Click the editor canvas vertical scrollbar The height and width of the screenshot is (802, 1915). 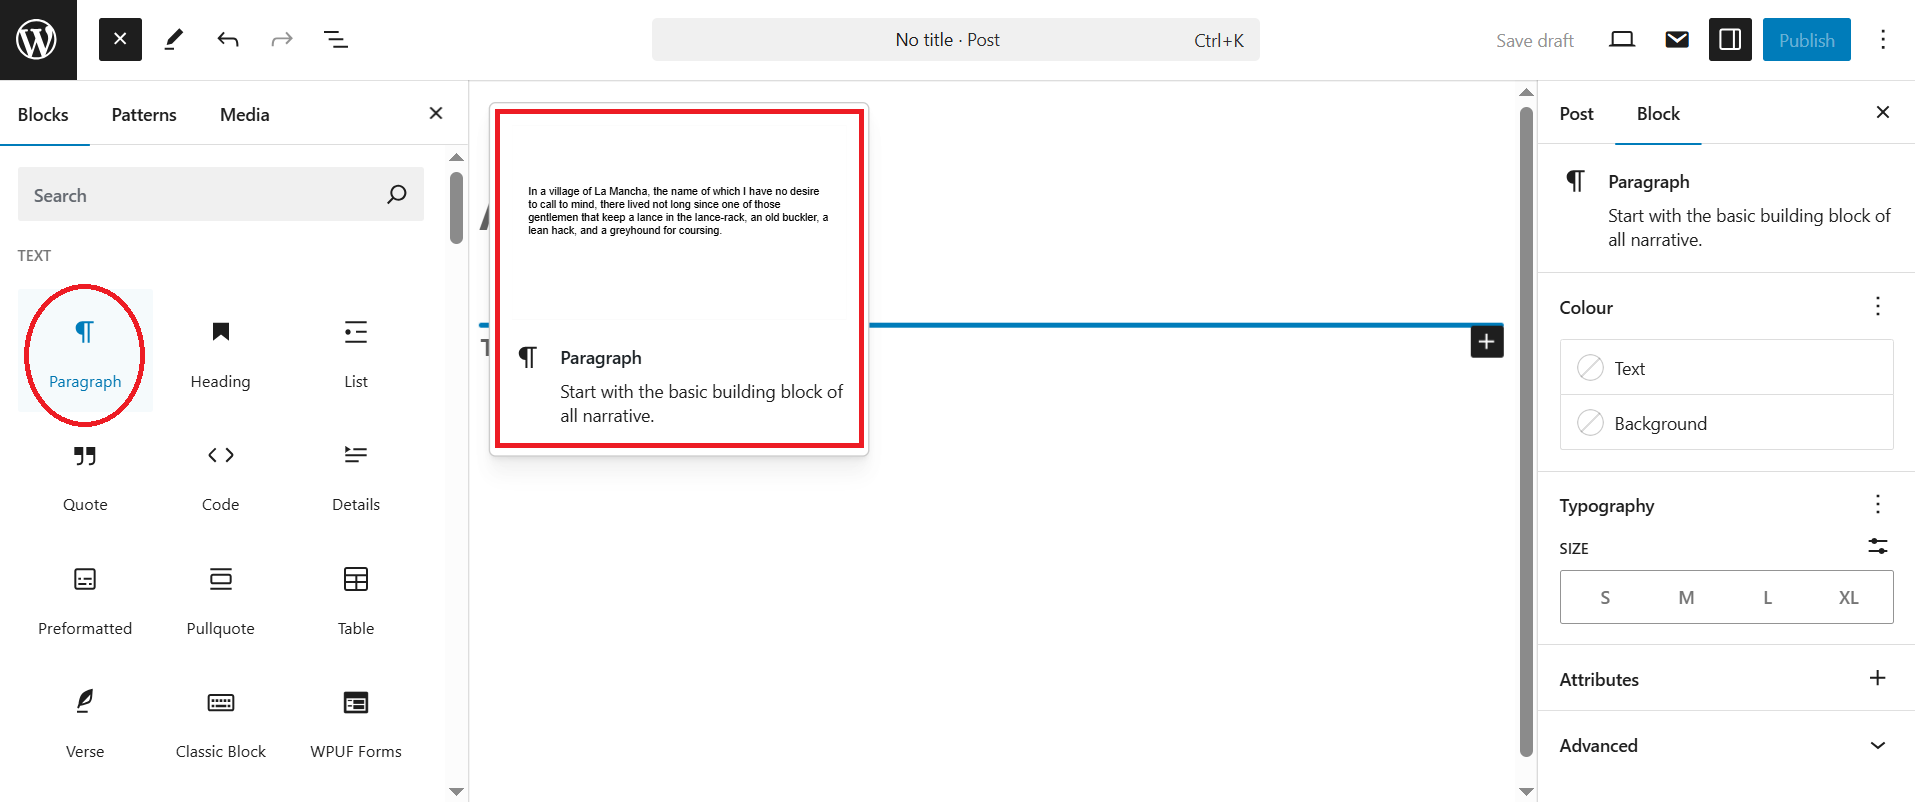coord(1526,431)
